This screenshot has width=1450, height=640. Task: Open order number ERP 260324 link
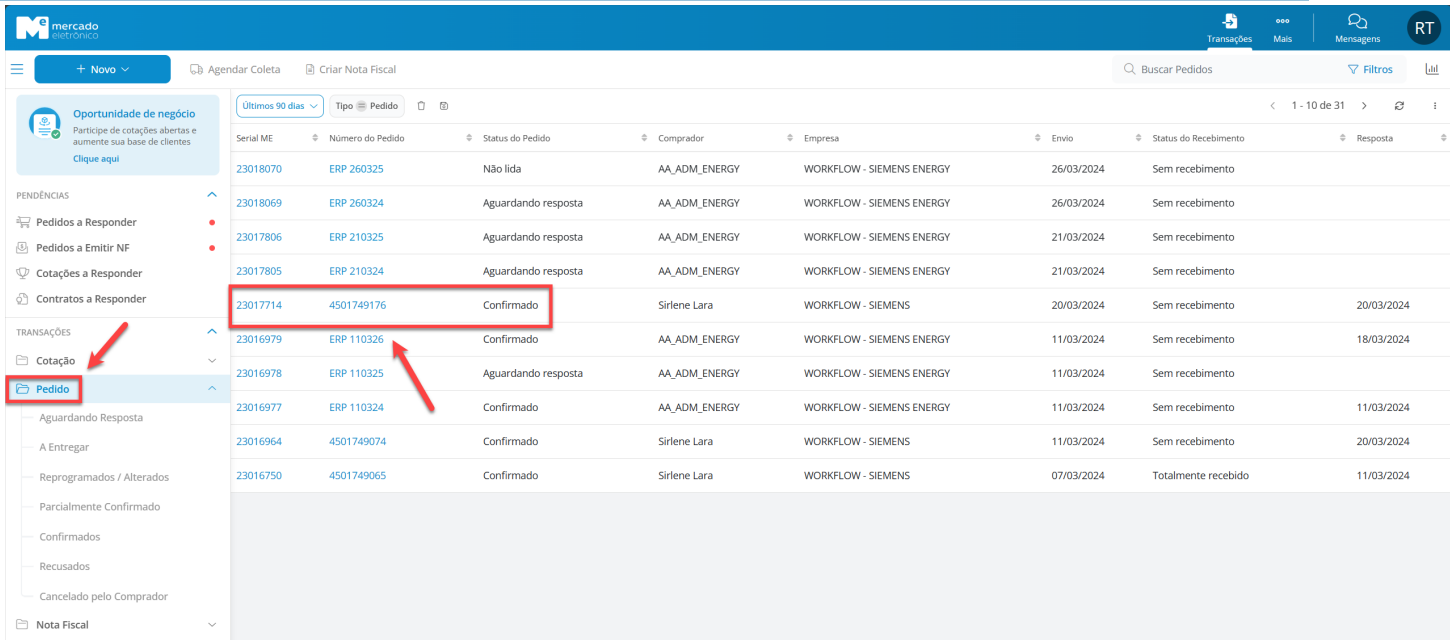pos(356,203)
